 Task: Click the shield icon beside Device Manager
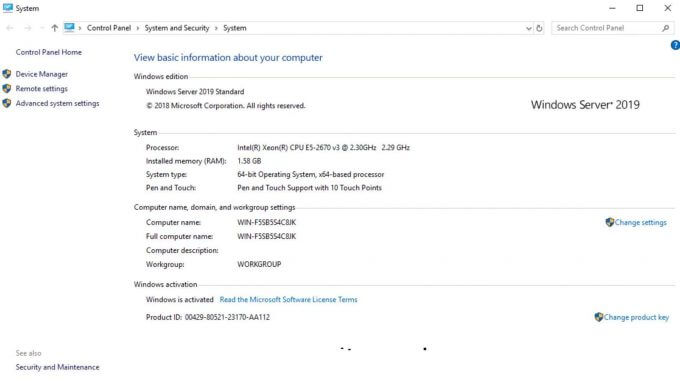click(7, 74)
